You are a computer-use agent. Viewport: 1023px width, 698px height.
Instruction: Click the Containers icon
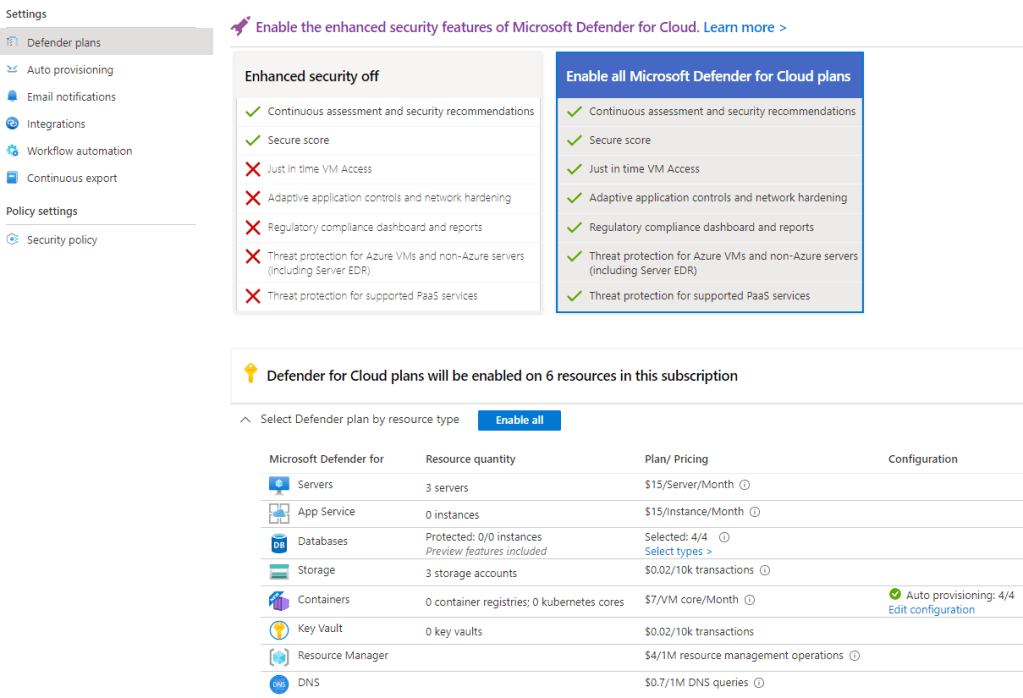(279, 601)
